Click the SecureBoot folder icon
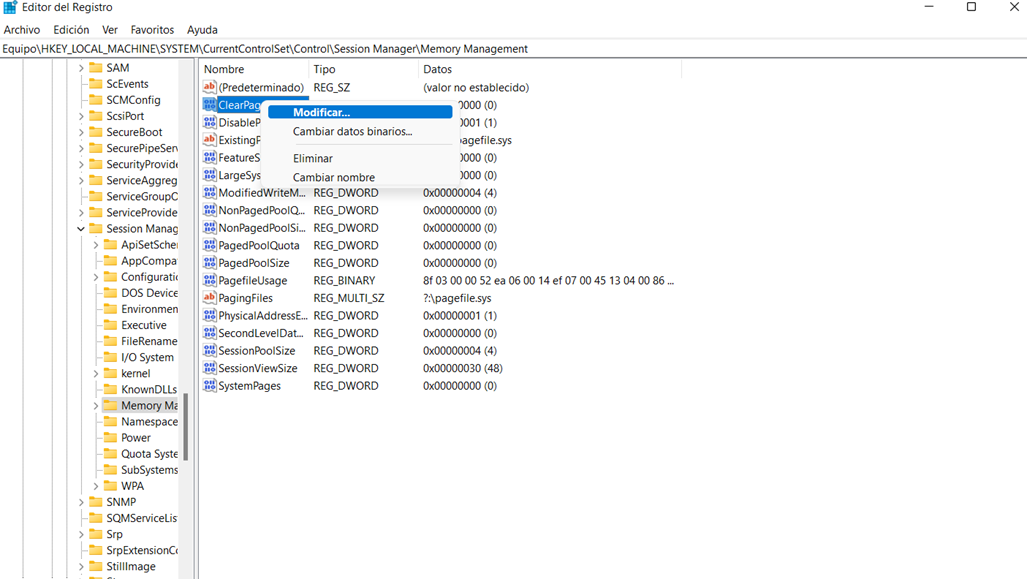 click(x=96, y=132)
